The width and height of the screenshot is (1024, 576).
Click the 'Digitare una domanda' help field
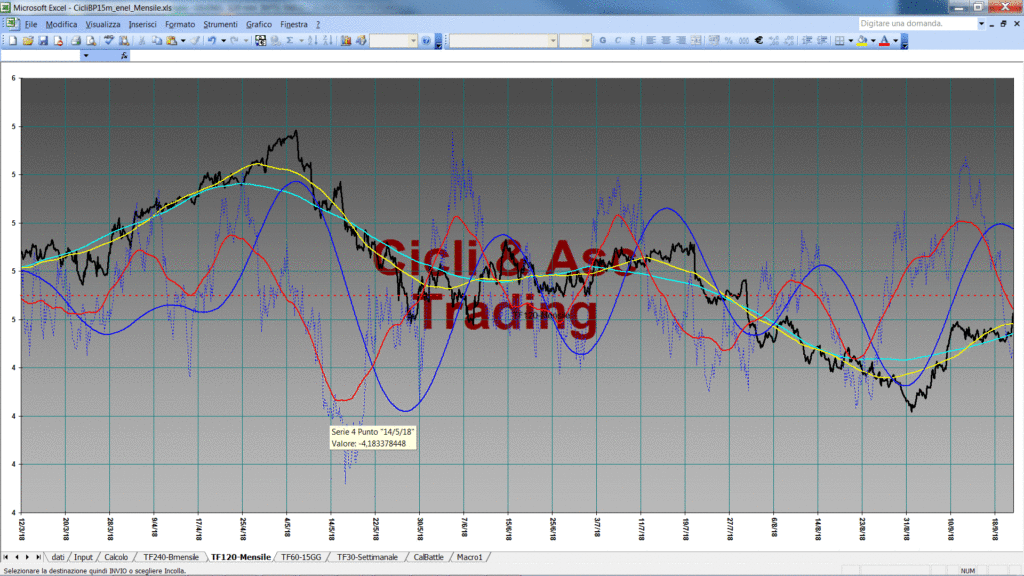click(917, 24)
